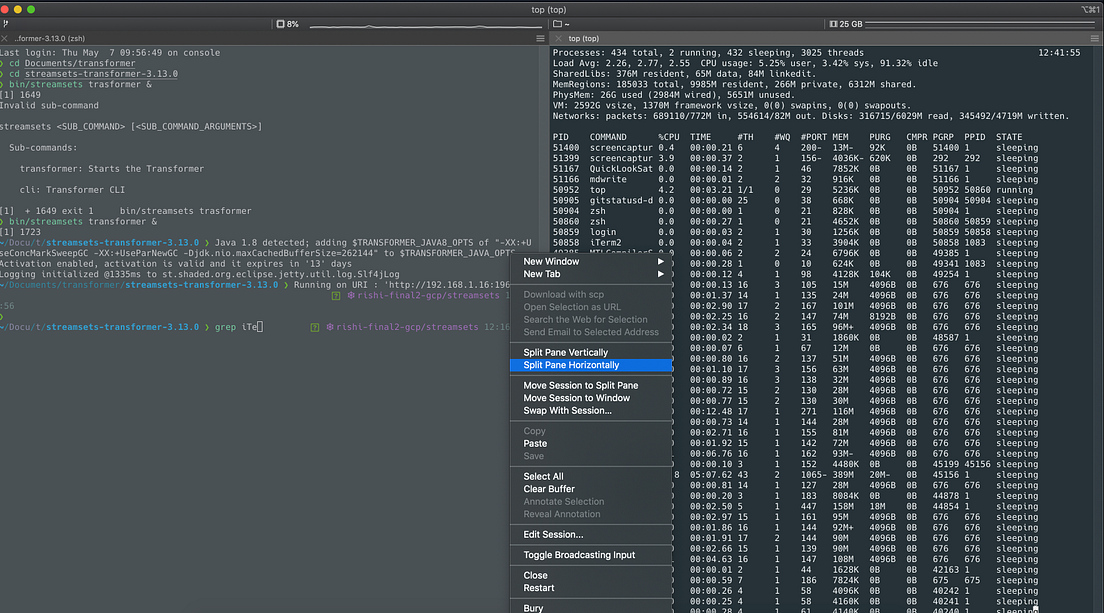1104x613 pixels.
Task: Expand the New Tab submenu arrow
Action: (x=660, y=274)
